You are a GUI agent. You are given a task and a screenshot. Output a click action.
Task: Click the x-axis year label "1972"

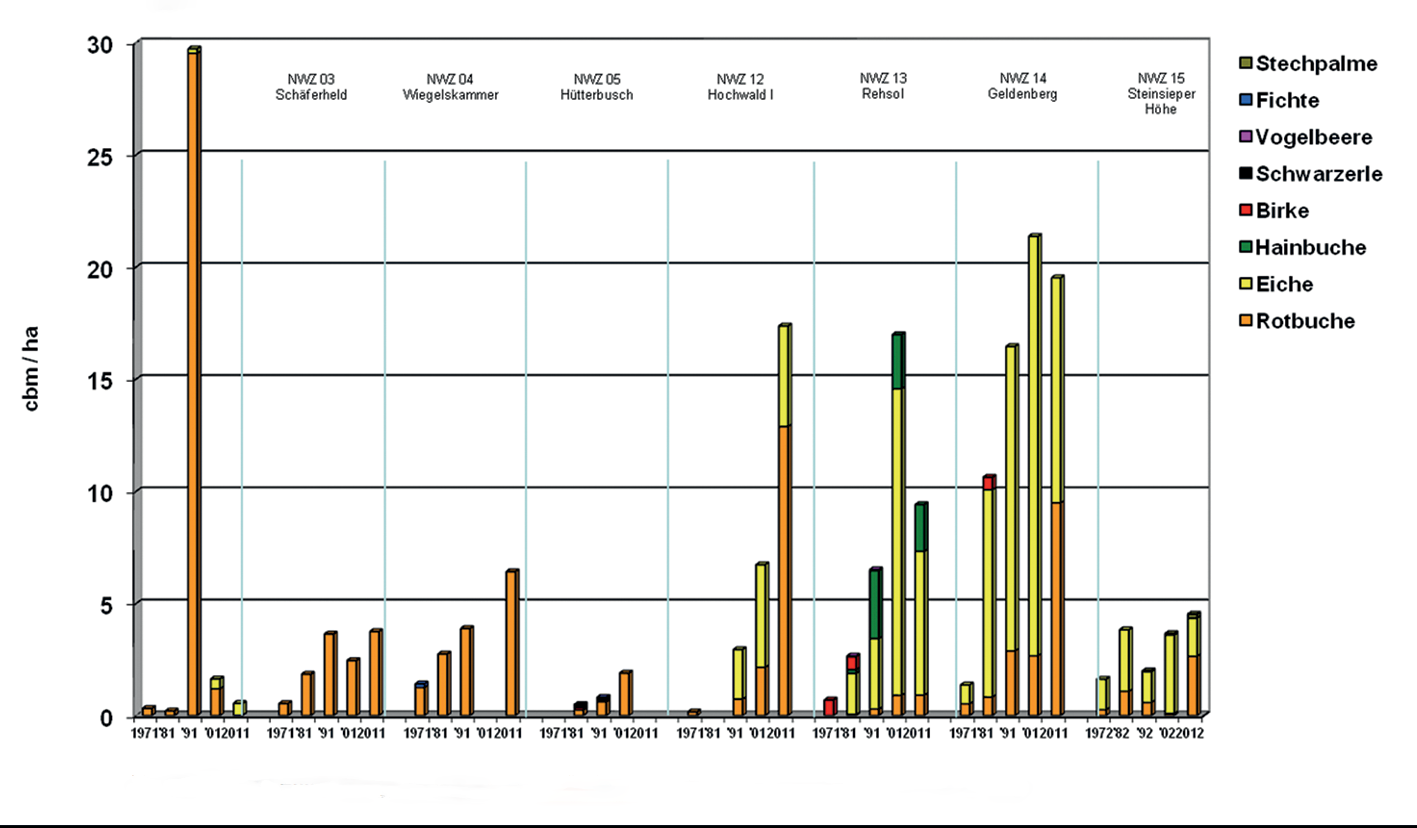pyautogui.click(x=1099, y=734)
